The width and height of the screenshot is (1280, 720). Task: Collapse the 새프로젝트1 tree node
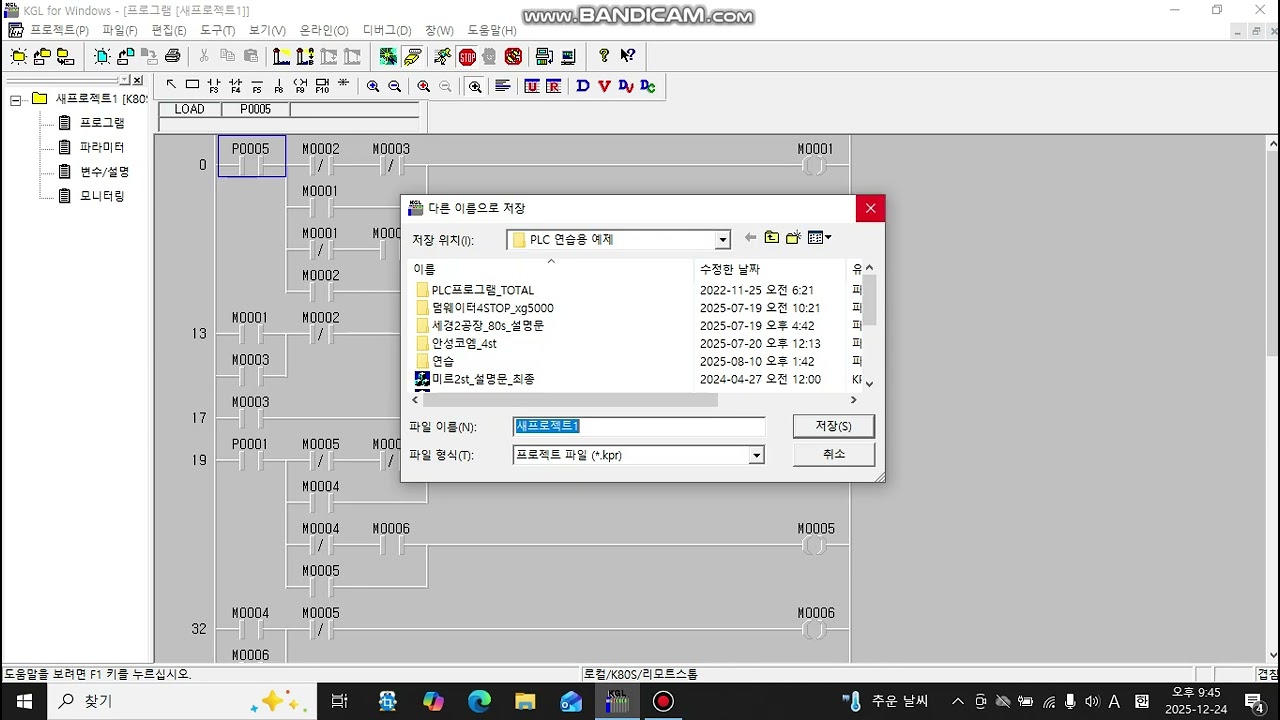tap(15, 100)
